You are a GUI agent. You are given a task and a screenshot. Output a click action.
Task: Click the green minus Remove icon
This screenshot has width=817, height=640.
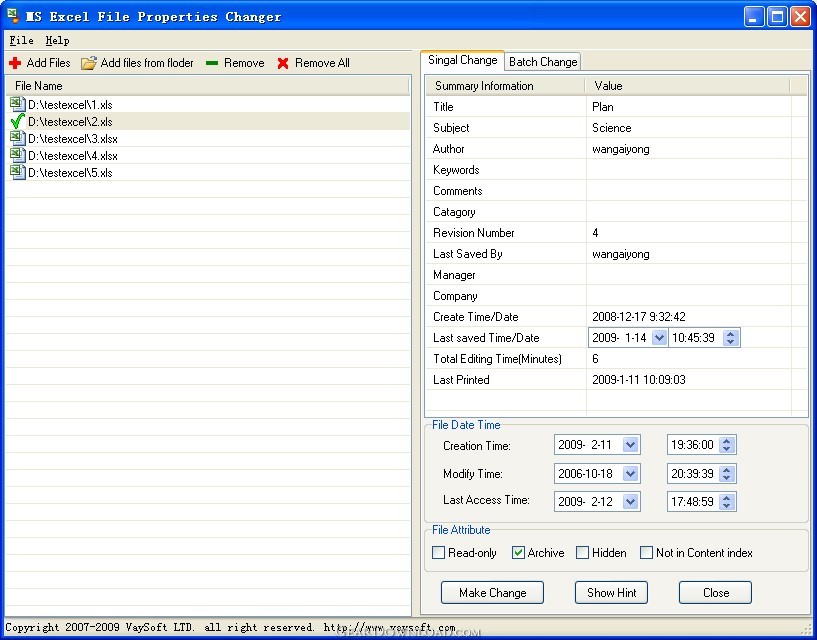(x=212, y=63)
